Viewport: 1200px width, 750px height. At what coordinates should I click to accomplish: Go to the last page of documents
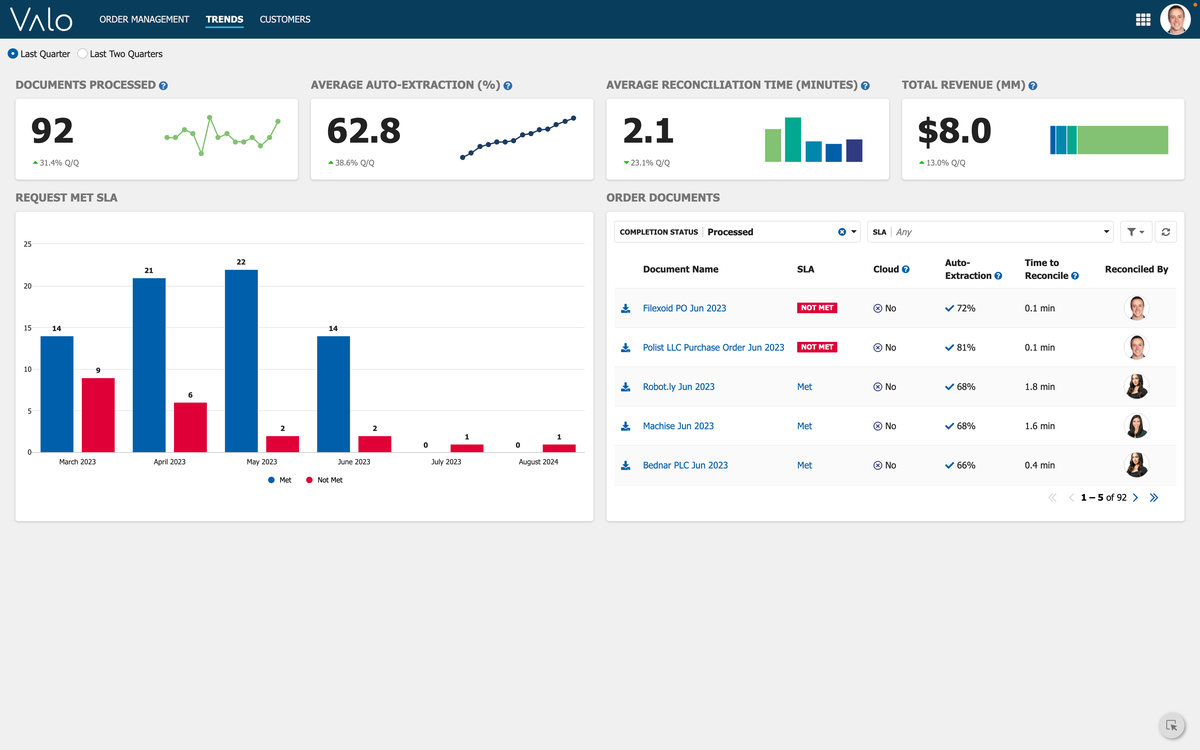1154,498
